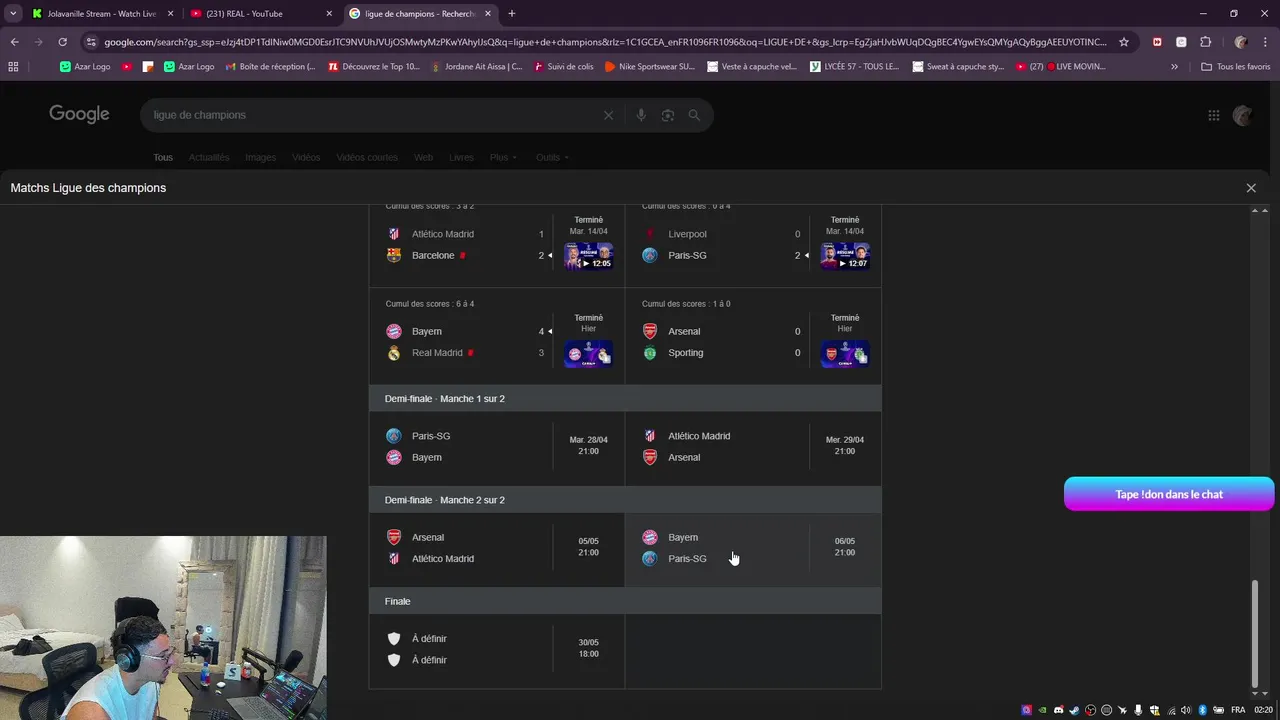Show more bookmarks with the double chevron
Viewport: 1280px width, 720px height.
pos(1174,67)
